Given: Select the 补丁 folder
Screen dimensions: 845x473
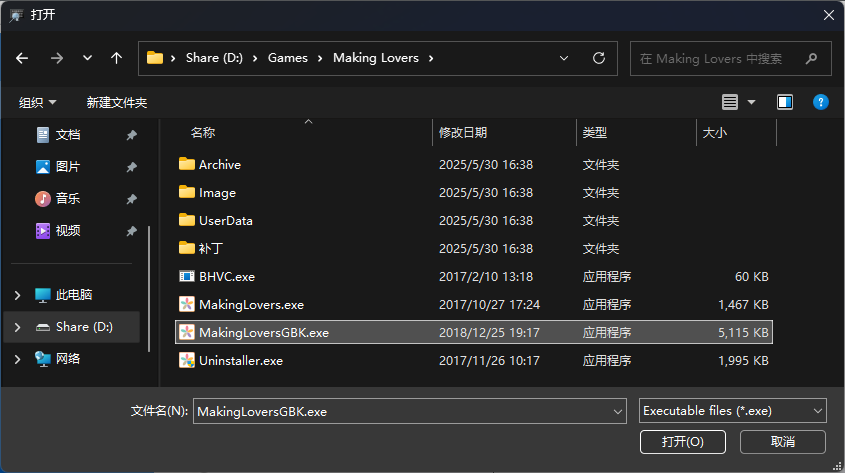Looking at the screenshot, I should click(210, 248).
